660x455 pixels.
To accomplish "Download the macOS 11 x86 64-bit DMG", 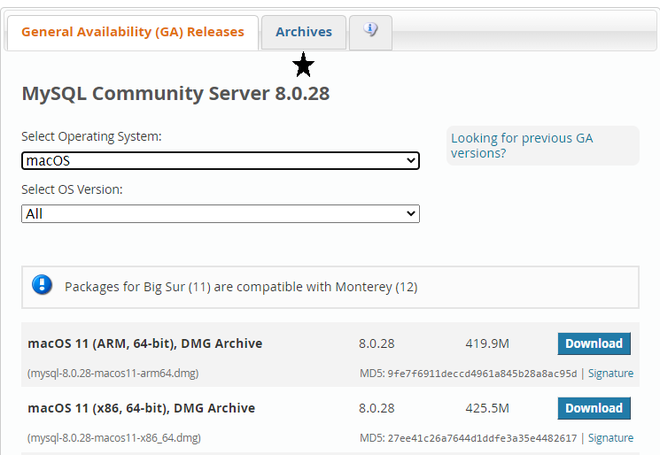I will coord(594,408).
